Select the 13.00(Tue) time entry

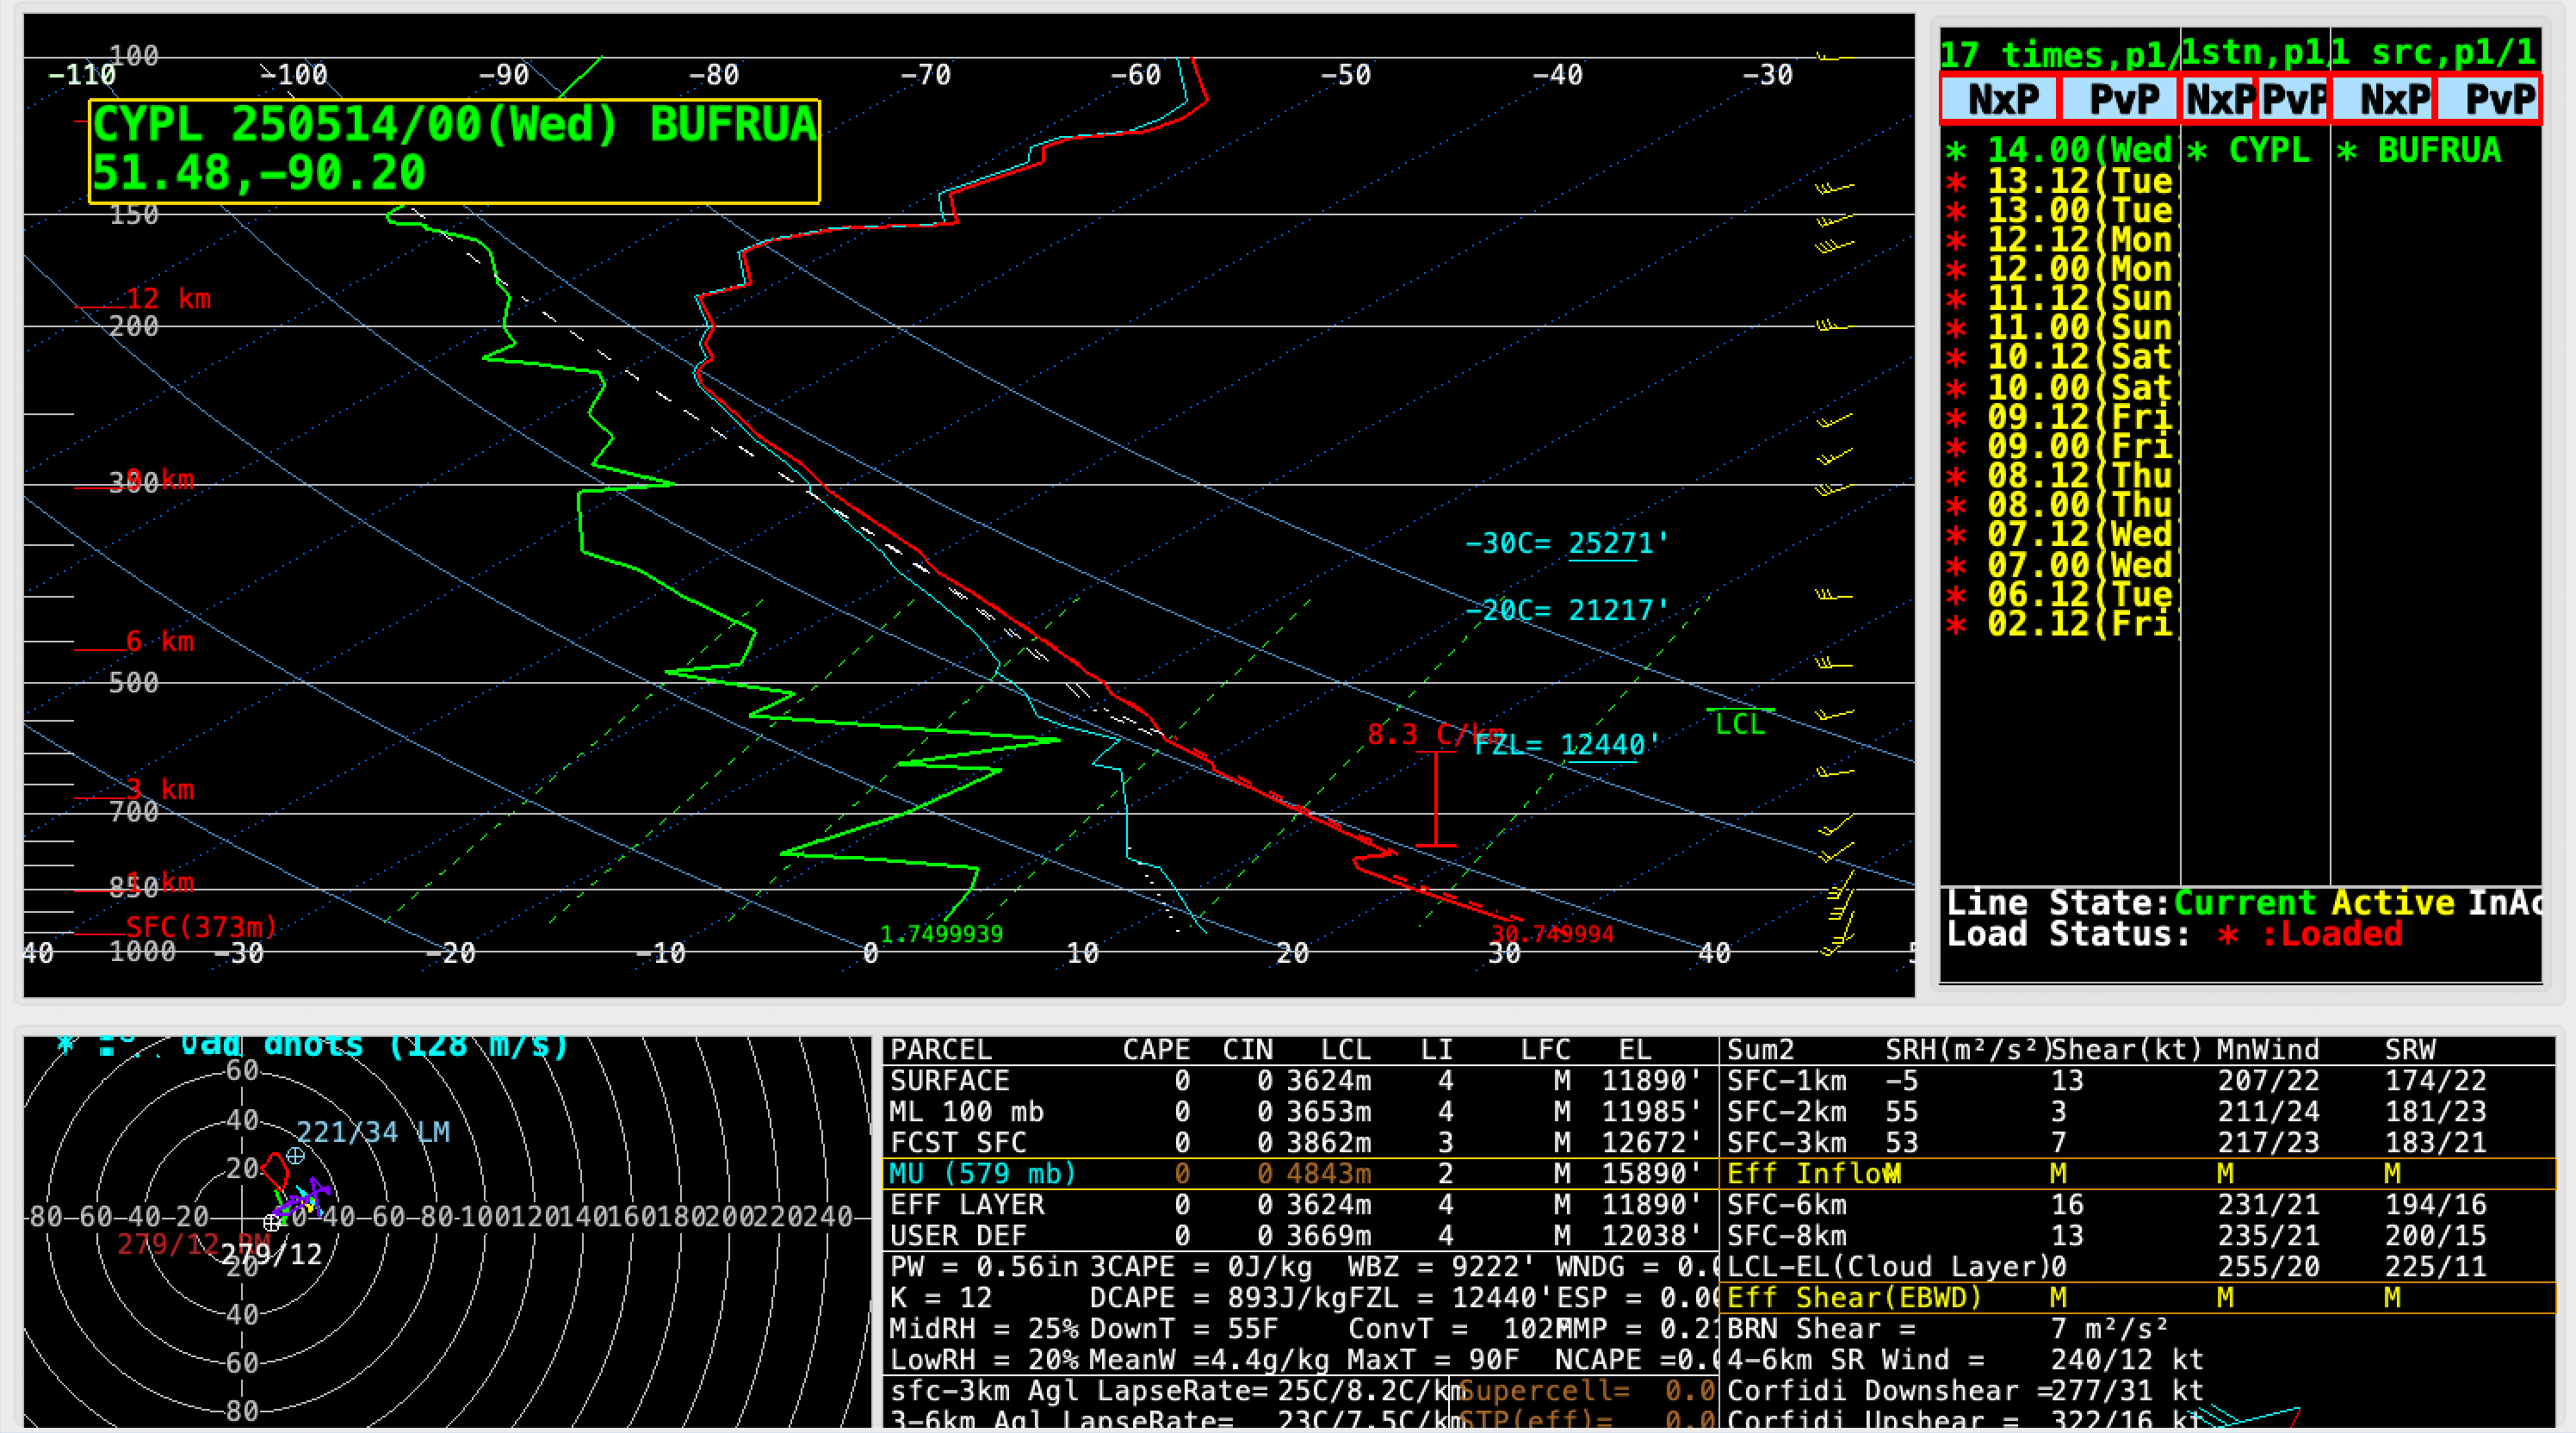[2060, 210]
